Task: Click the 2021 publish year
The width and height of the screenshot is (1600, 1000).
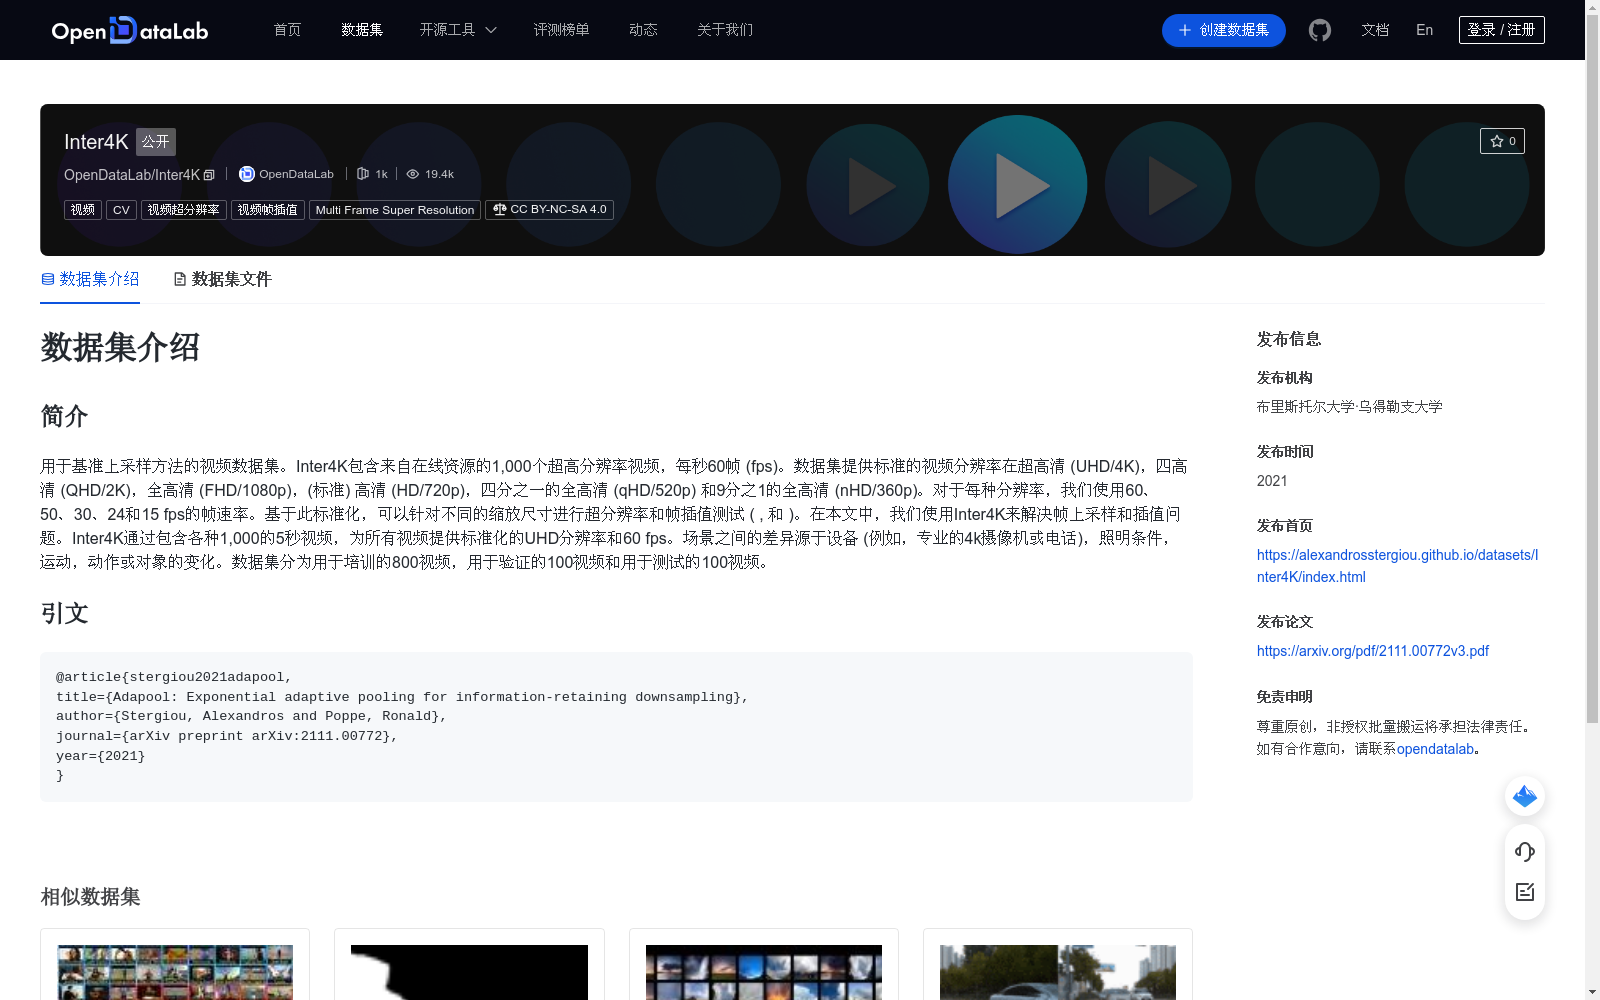Action: tap(1272, 481)
